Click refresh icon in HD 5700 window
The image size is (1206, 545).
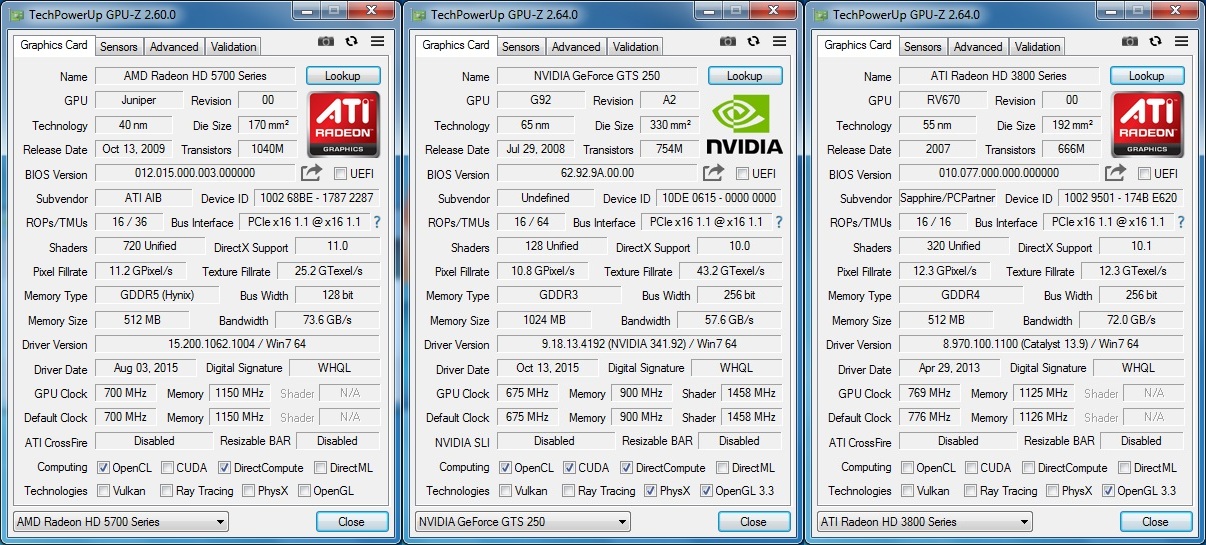click(x=352, y=41)
